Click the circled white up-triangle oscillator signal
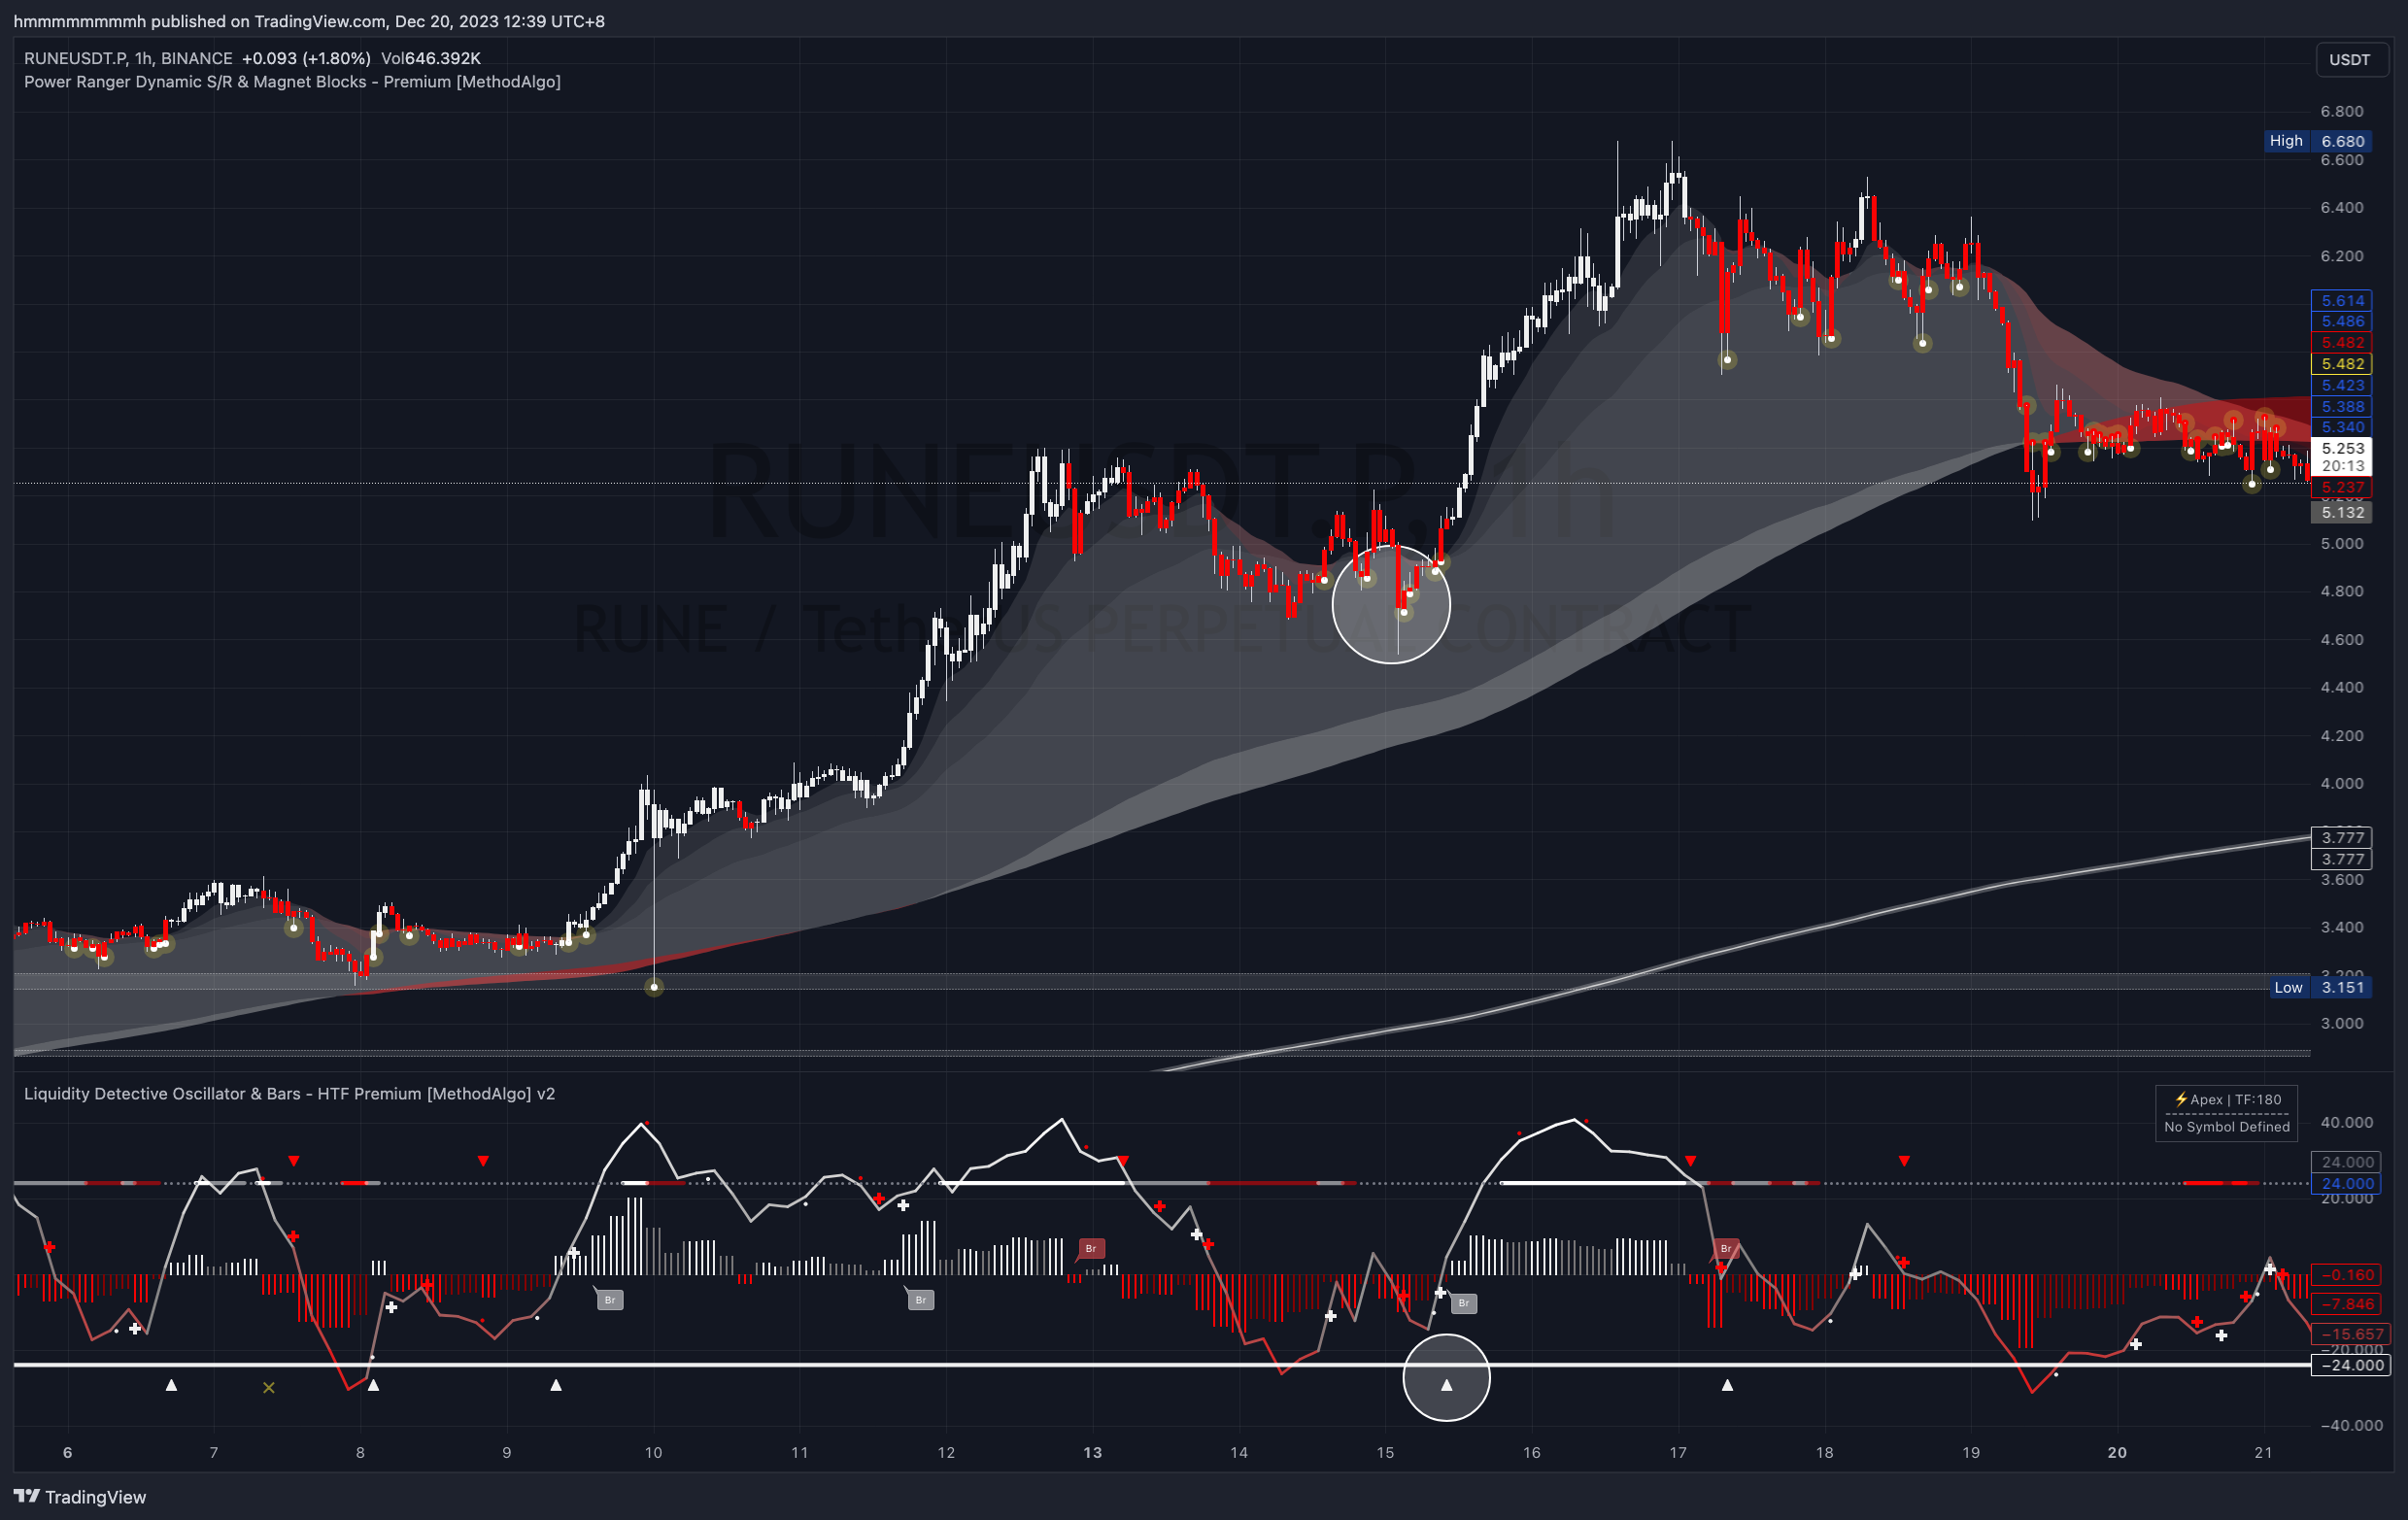The width and height of the screenshot is (2408, 1520). 1446,1385
